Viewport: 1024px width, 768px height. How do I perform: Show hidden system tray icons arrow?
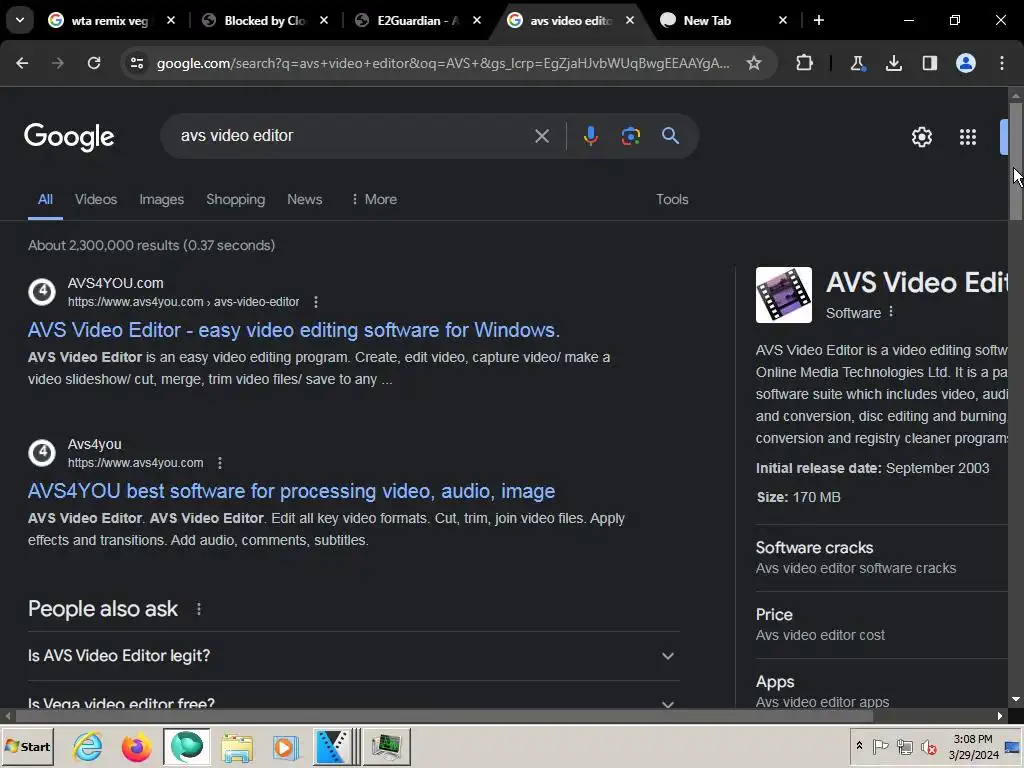click(x=859, y=746)
